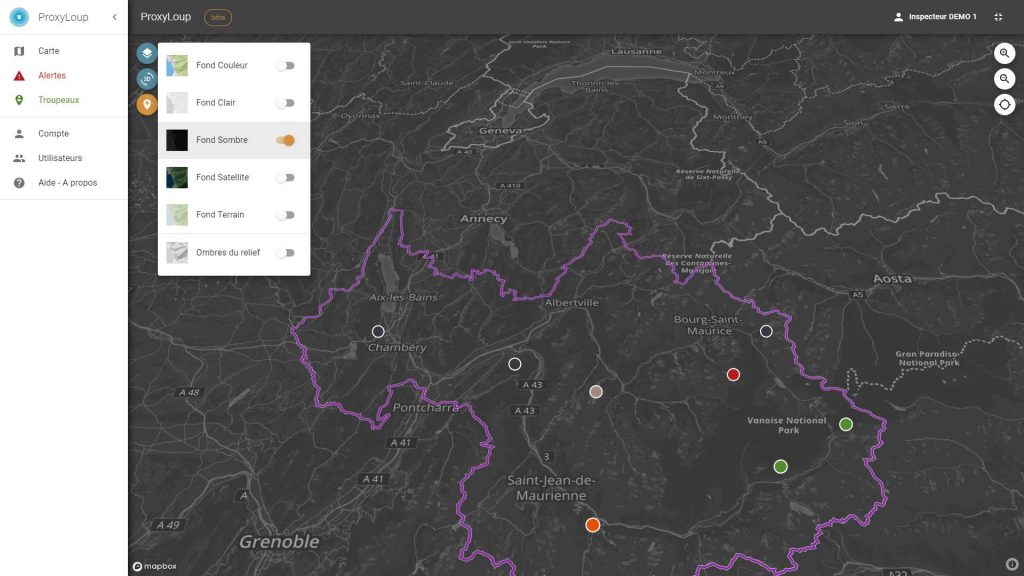Turn on Ombres du relief switch
The image size is (1024, 576).
pyautogui.click(x=285, y=253)
